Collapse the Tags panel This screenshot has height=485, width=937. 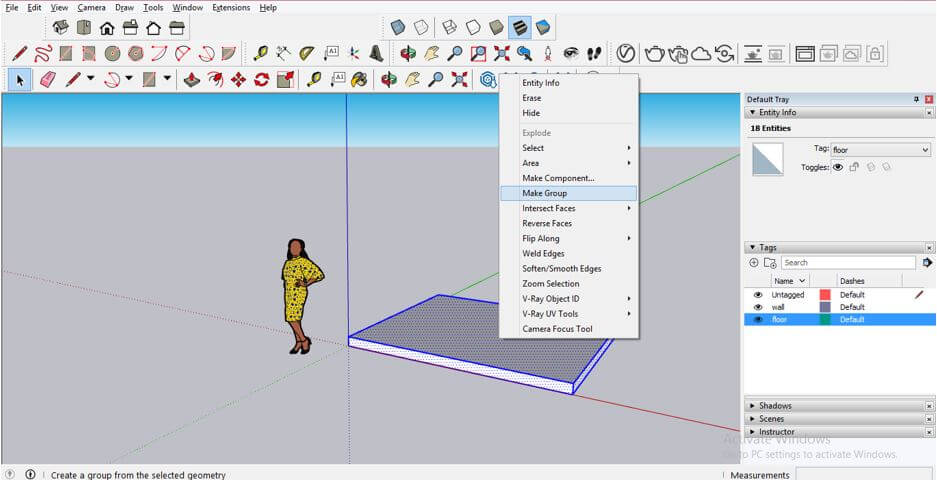pyautogui.click(x=752, y=247)
